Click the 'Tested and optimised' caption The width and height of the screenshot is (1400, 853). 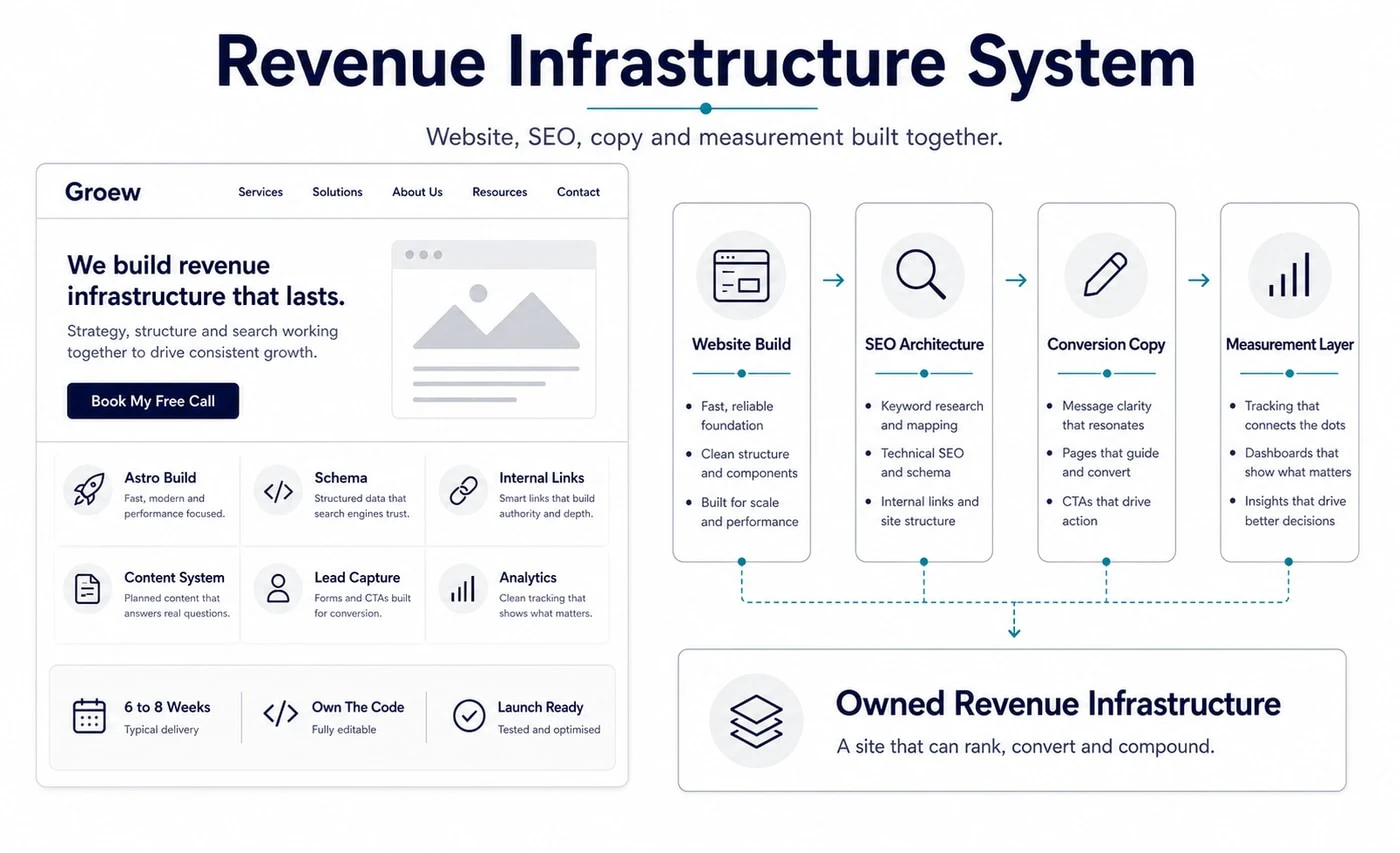549,730
